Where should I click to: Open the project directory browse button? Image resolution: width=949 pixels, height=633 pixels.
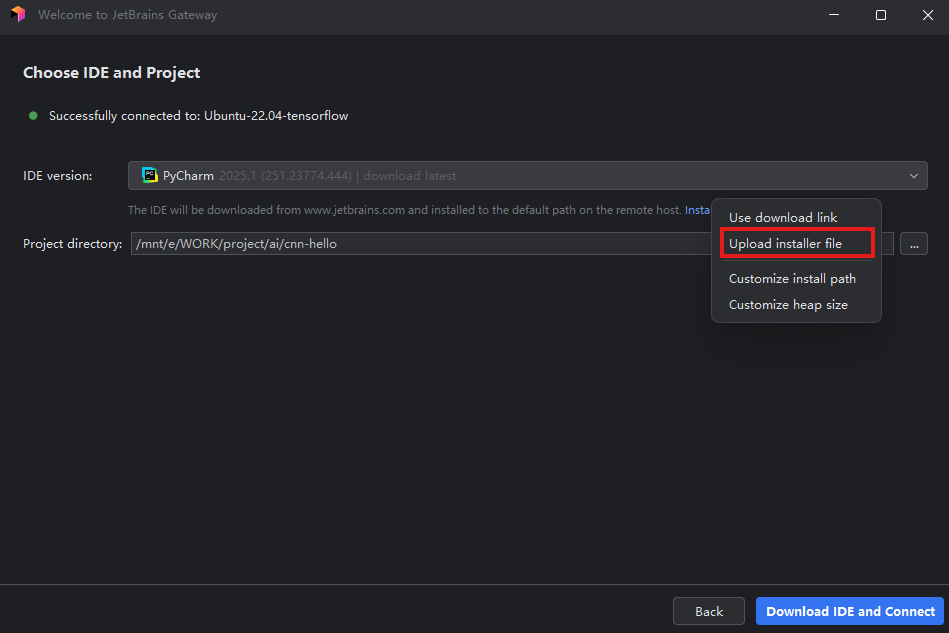click(x=914, y=244)
